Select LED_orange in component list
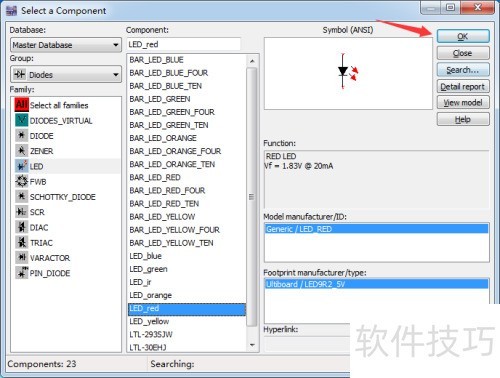Image resolution: width=500 pixels, height=378 pixels. [150, 295]
